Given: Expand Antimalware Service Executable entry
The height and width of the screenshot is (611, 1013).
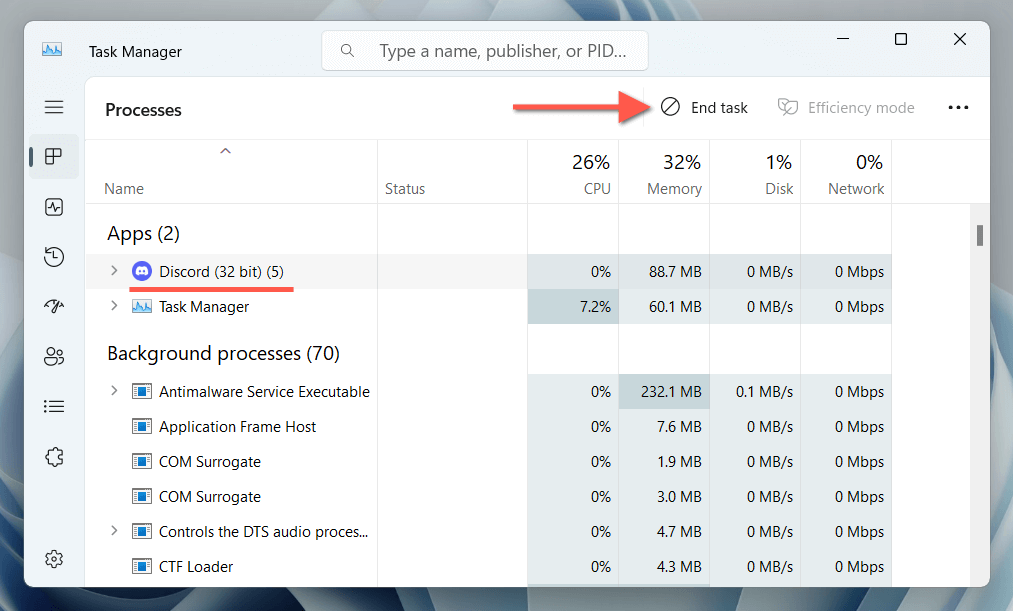Looking at the screenshot, I should (114, 391).
